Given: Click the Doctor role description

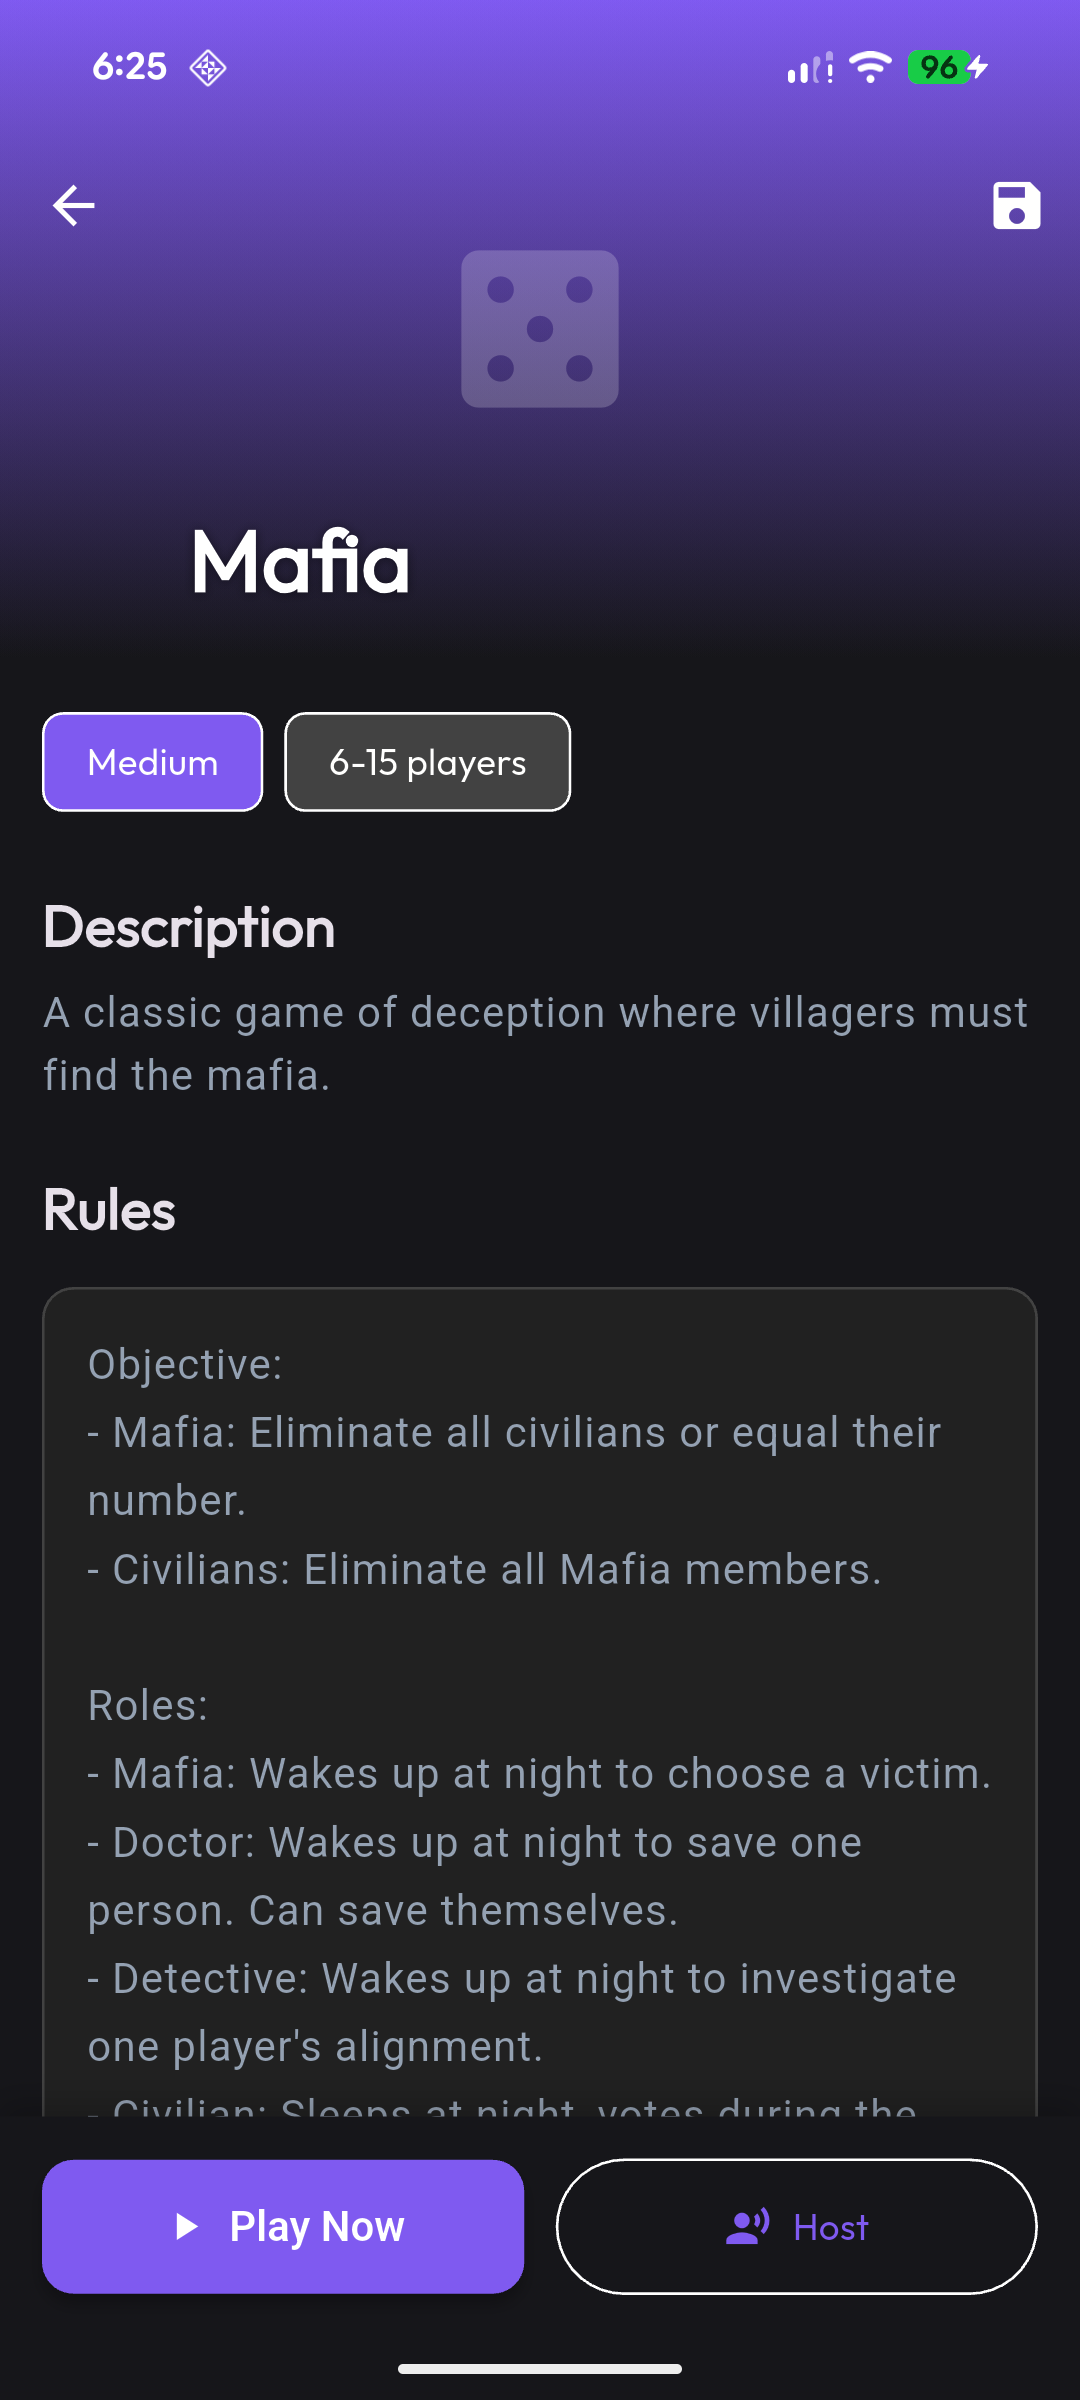Looking at the screenshot, I should [x=475, y=1876].
